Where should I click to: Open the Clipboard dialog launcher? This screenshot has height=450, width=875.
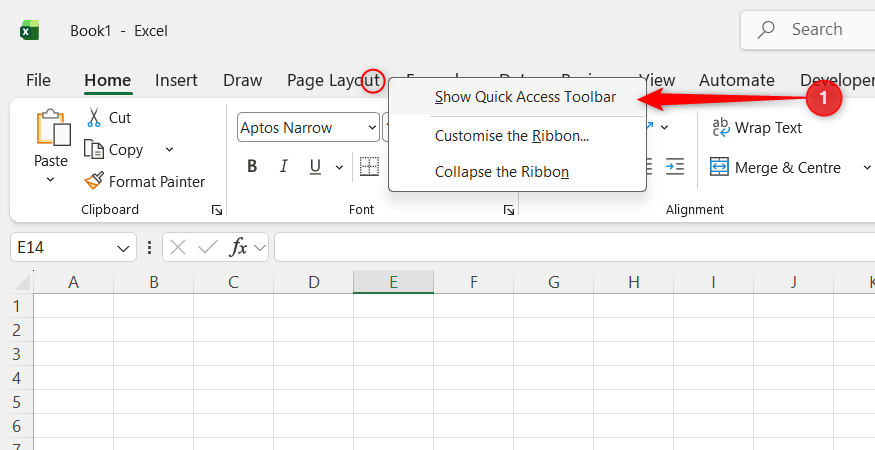pos(217,210)
